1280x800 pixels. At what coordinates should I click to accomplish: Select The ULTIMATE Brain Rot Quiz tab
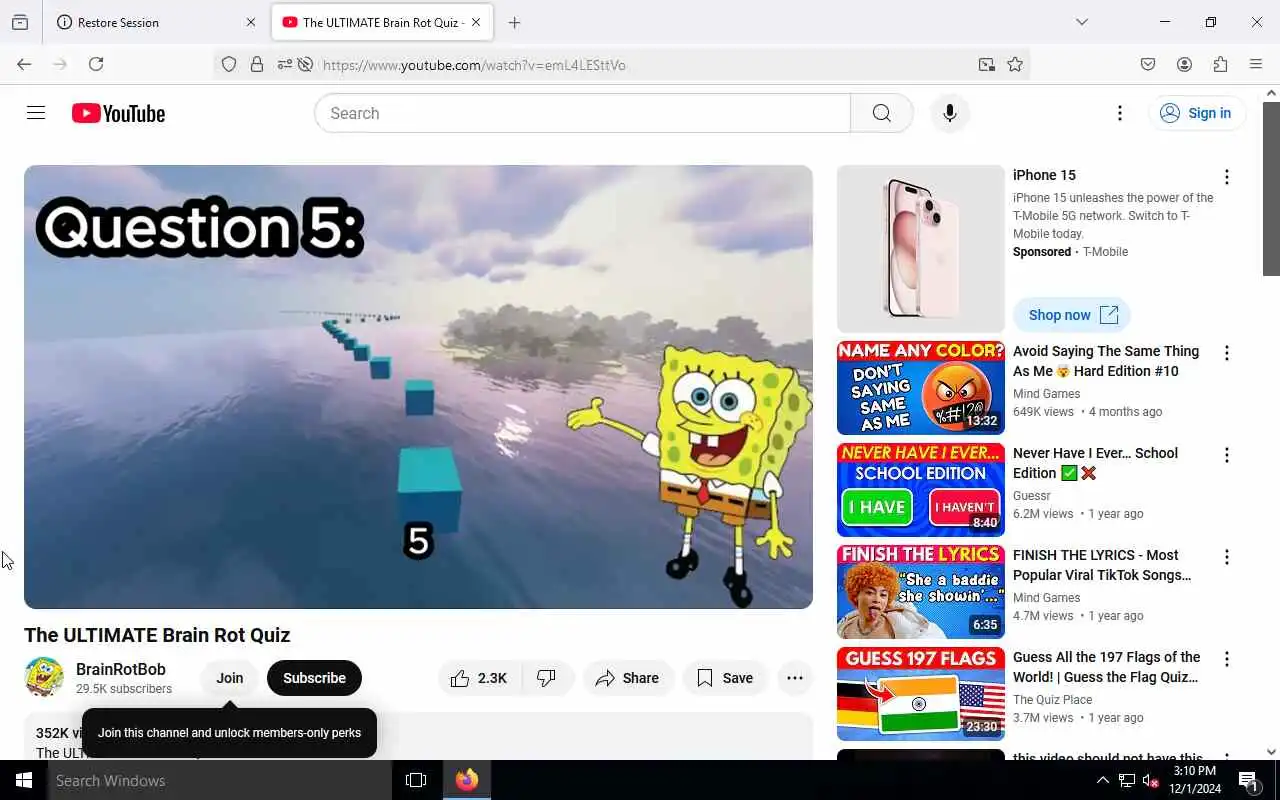coord(383,22)
